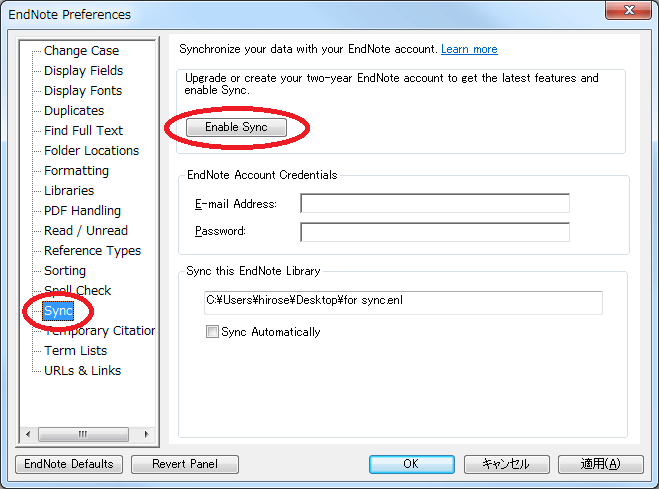Select Change Case in preferences tree
This screenshot has width=659, height=489.
click(x=82, y=51)
